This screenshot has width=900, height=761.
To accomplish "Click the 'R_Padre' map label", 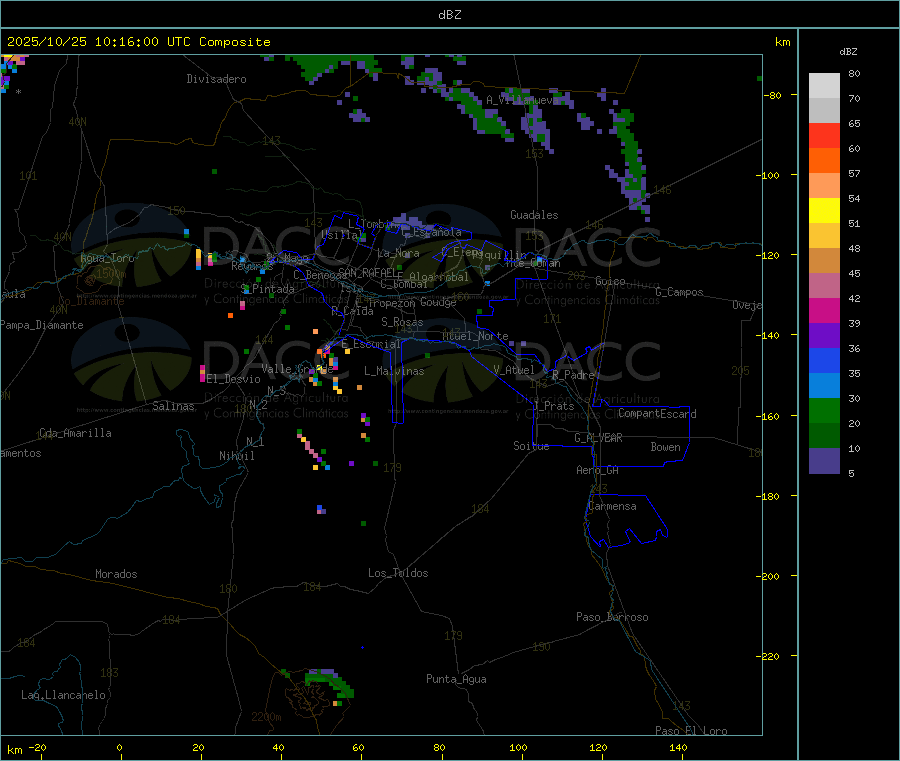I will (573, 375).
